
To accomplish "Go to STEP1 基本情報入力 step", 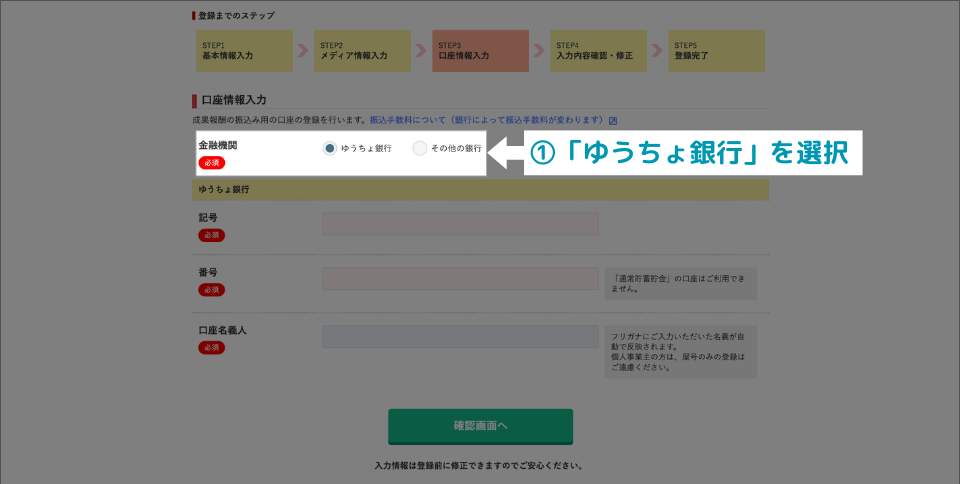I will point(243,51).
